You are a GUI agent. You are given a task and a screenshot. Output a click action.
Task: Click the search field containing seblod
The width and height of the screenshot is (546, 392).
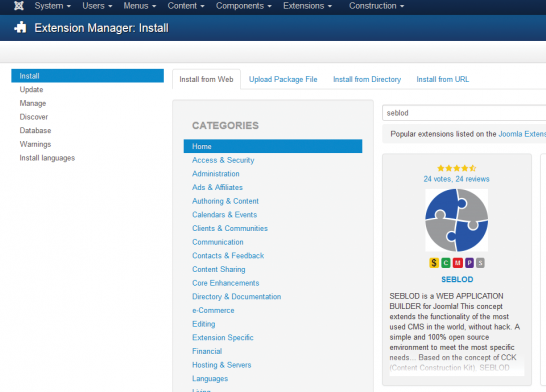[x=464, y=113]
